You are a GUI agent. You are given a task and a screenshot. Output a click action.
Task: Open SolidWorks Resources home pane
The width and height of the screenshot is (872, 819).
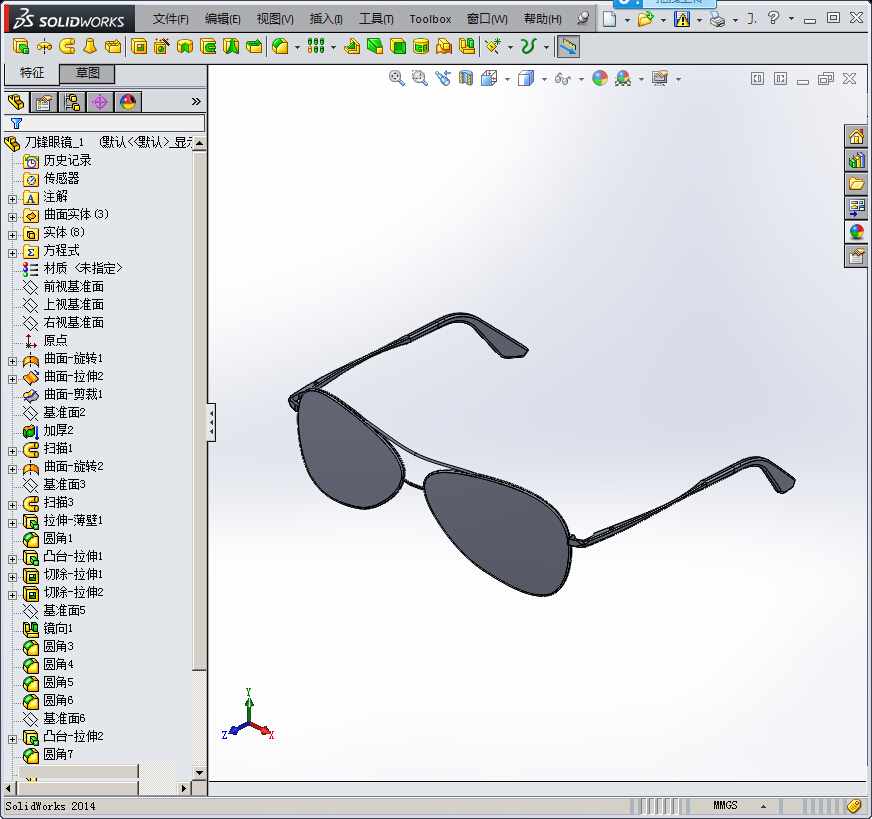pos(856,136)
